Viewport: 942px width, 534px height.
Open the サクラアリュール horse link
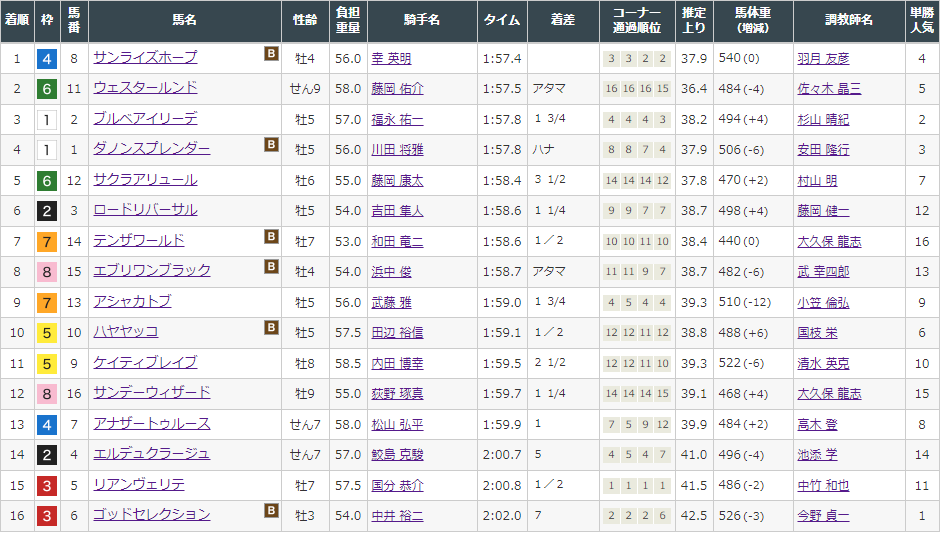point(145,180)
